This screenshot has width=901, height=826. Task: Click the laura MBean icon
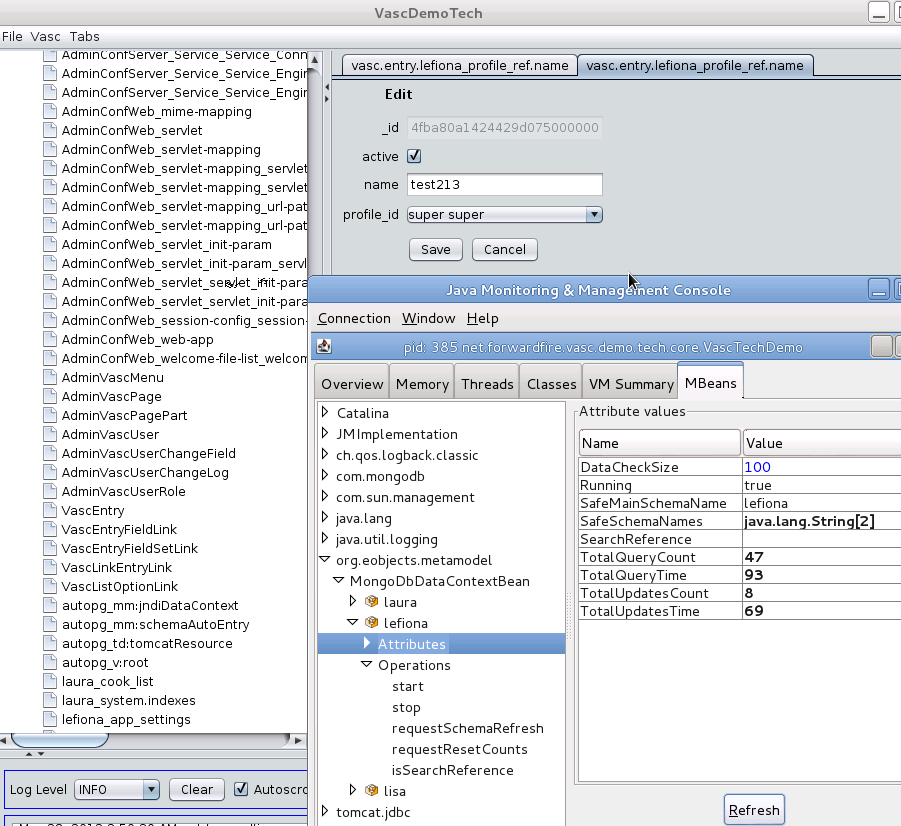pyautogui.click(x=371, y=602)
